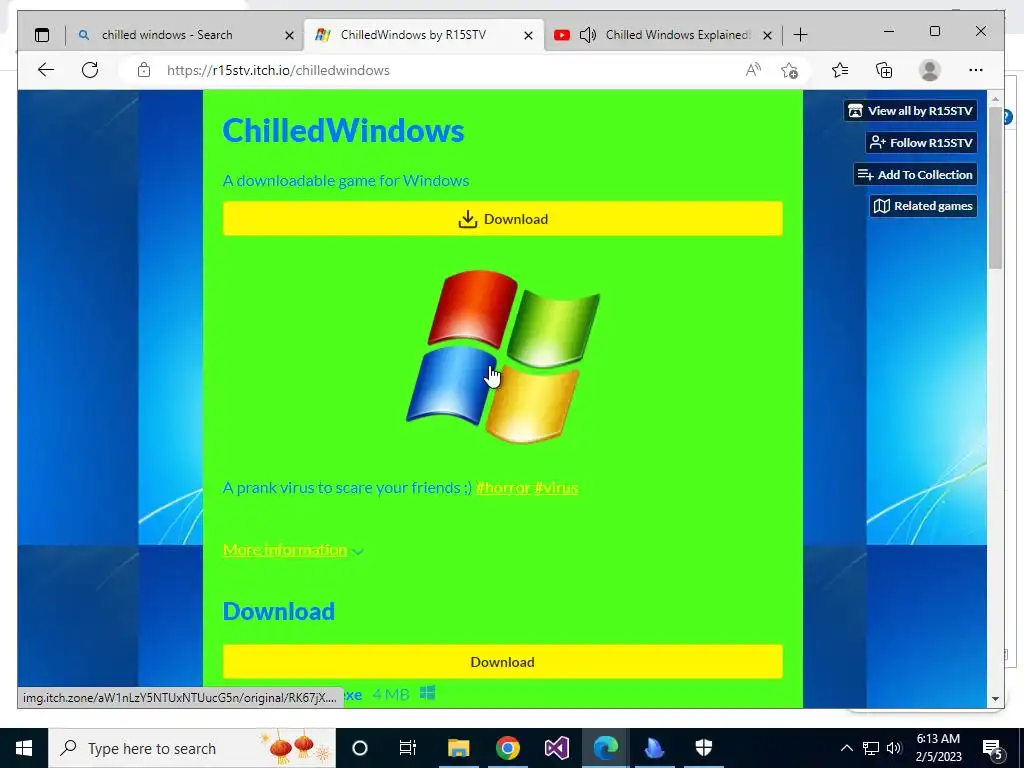Image resolution: width=1024 pixels, height=768 pixels.
Task: Open Task View in taskbar
Action: click(x=408, y=748)
